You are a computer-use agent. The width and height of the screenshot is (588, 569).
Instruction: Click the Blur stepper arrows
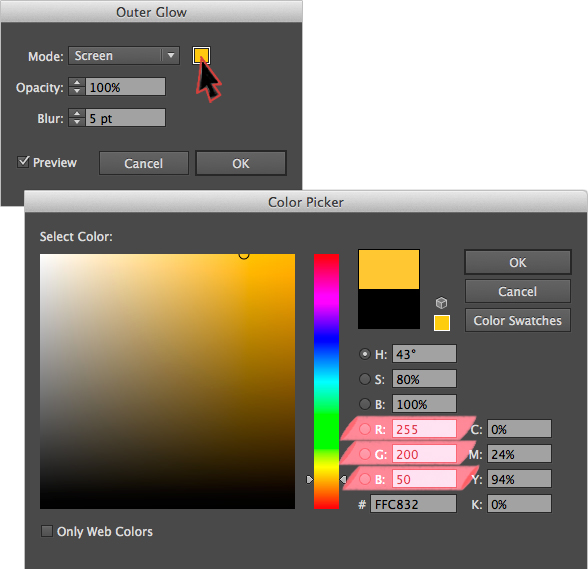point(76,118)
